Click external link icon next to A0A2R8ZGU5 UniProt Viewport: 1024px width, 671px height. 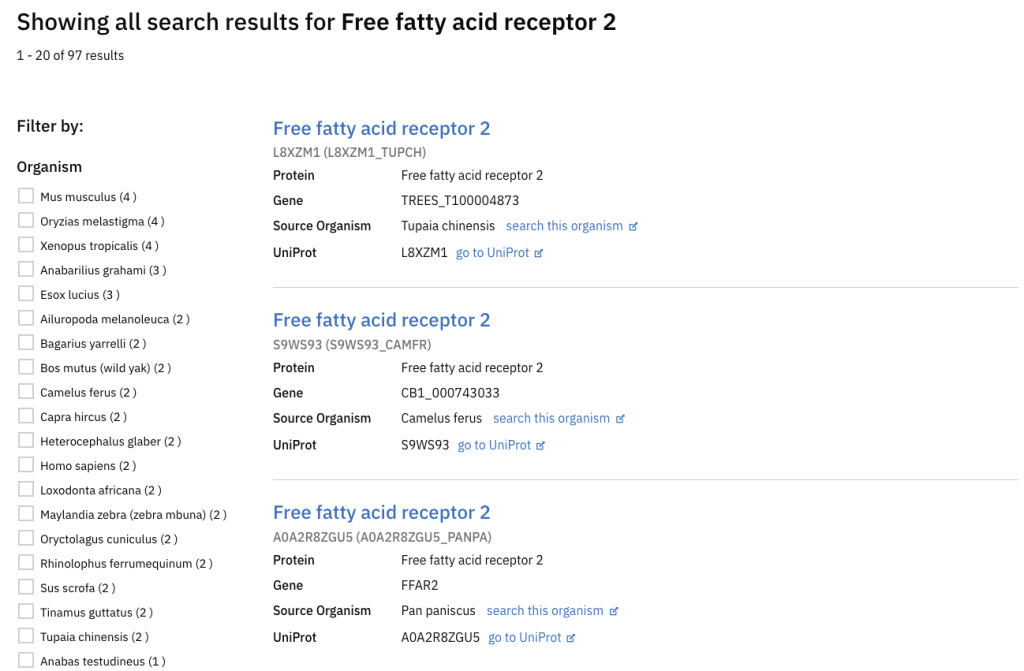point(571,638)
